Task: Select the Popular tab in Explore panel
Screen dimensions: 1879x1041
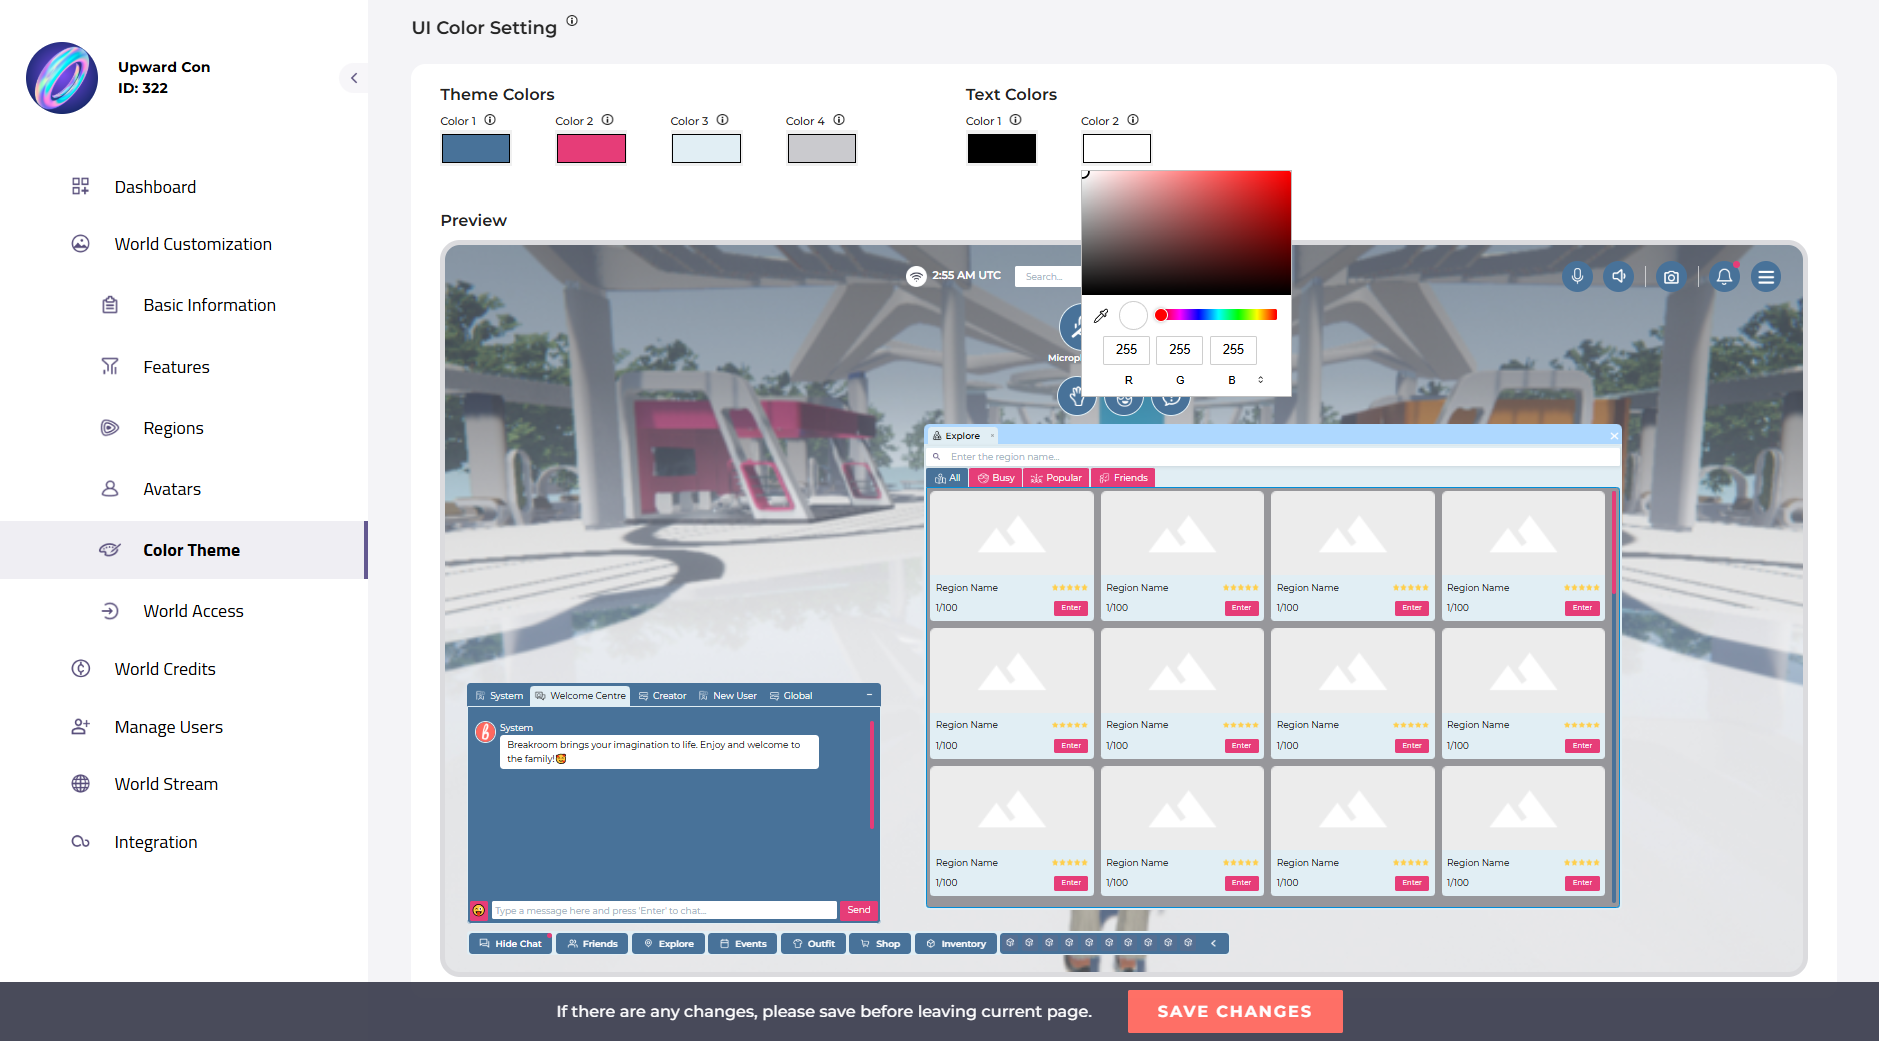Action: [1056, 478]
